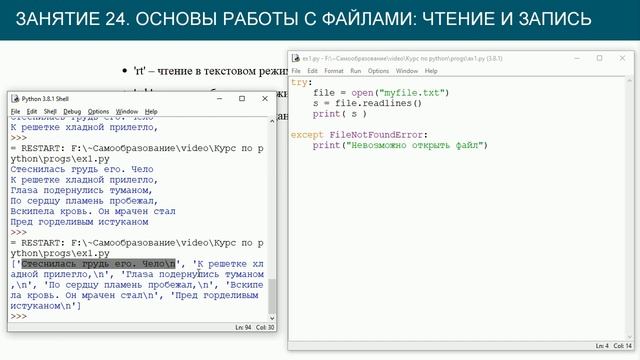Image resolution: width=640 pixels, height=360 pixels.
Task: Click the Shell vertical scrollbar thumb
Action: [272, 296]
